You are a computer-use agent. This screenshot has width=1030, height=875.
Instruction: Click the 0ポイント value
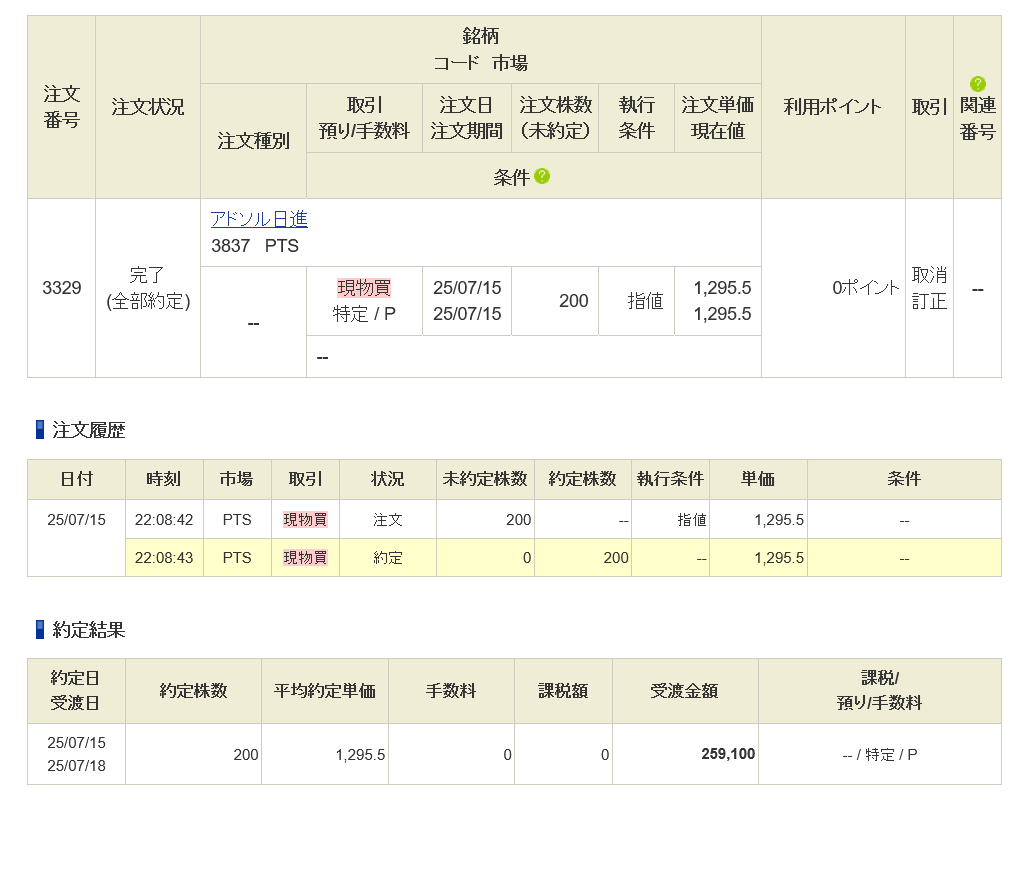(865, 288)
